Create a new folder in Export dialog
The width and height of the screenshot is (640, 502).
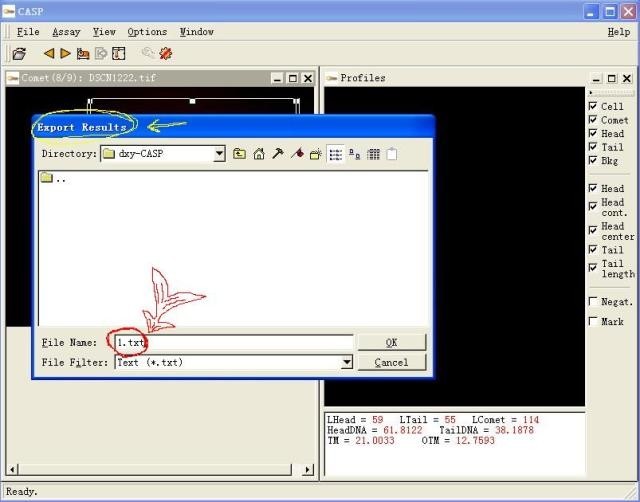tap(316, 154)
